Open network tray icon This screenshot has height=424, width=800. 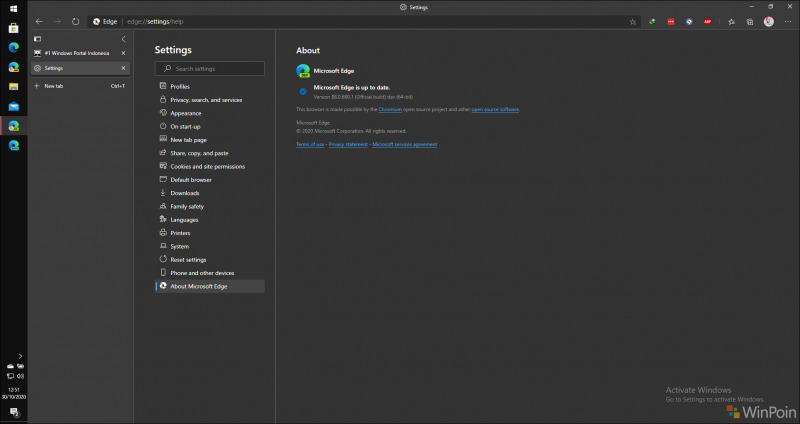pyautogui.click(x=10, y=376)
